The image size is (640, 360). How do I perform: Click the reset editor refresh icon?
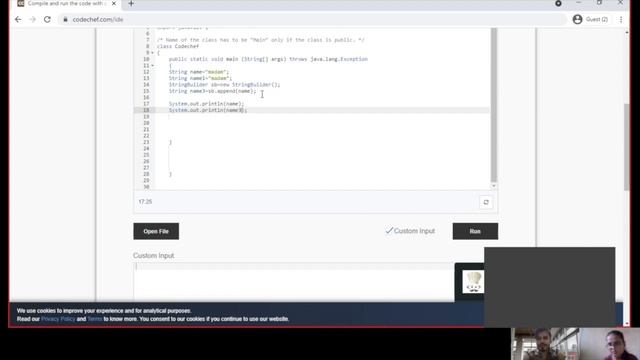[486, 202]
